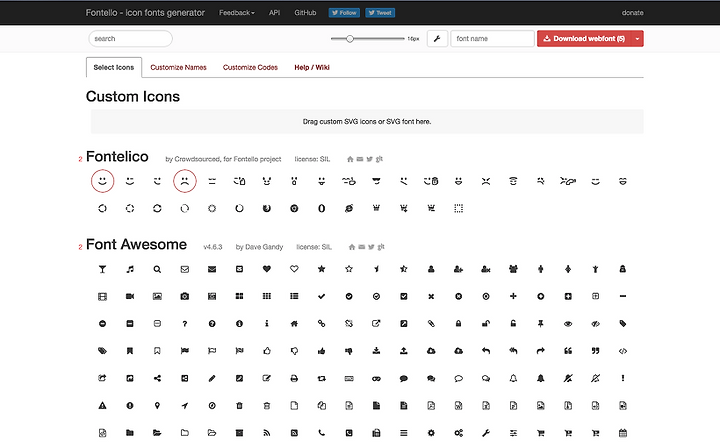Screen dimensions: 720x447
Task: Adjust the icon size slider handle
Action: pyautogui.click(x=350, y=39)
